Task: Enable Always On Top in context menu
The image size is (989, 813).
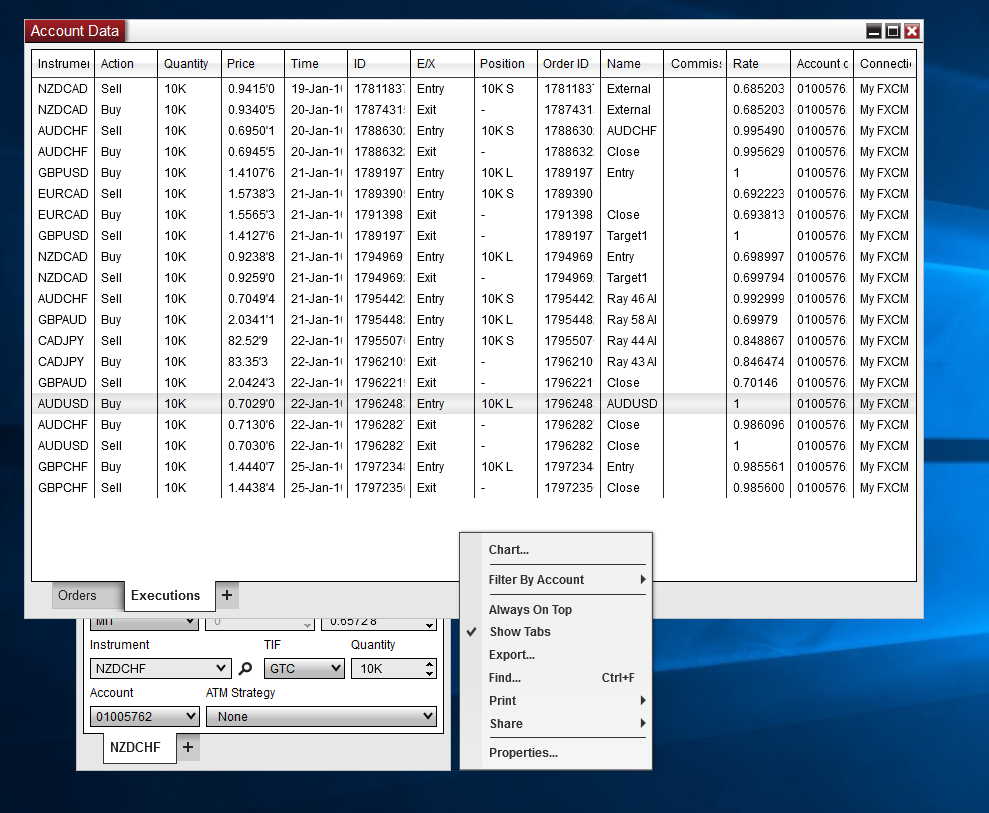Action: 530,610
